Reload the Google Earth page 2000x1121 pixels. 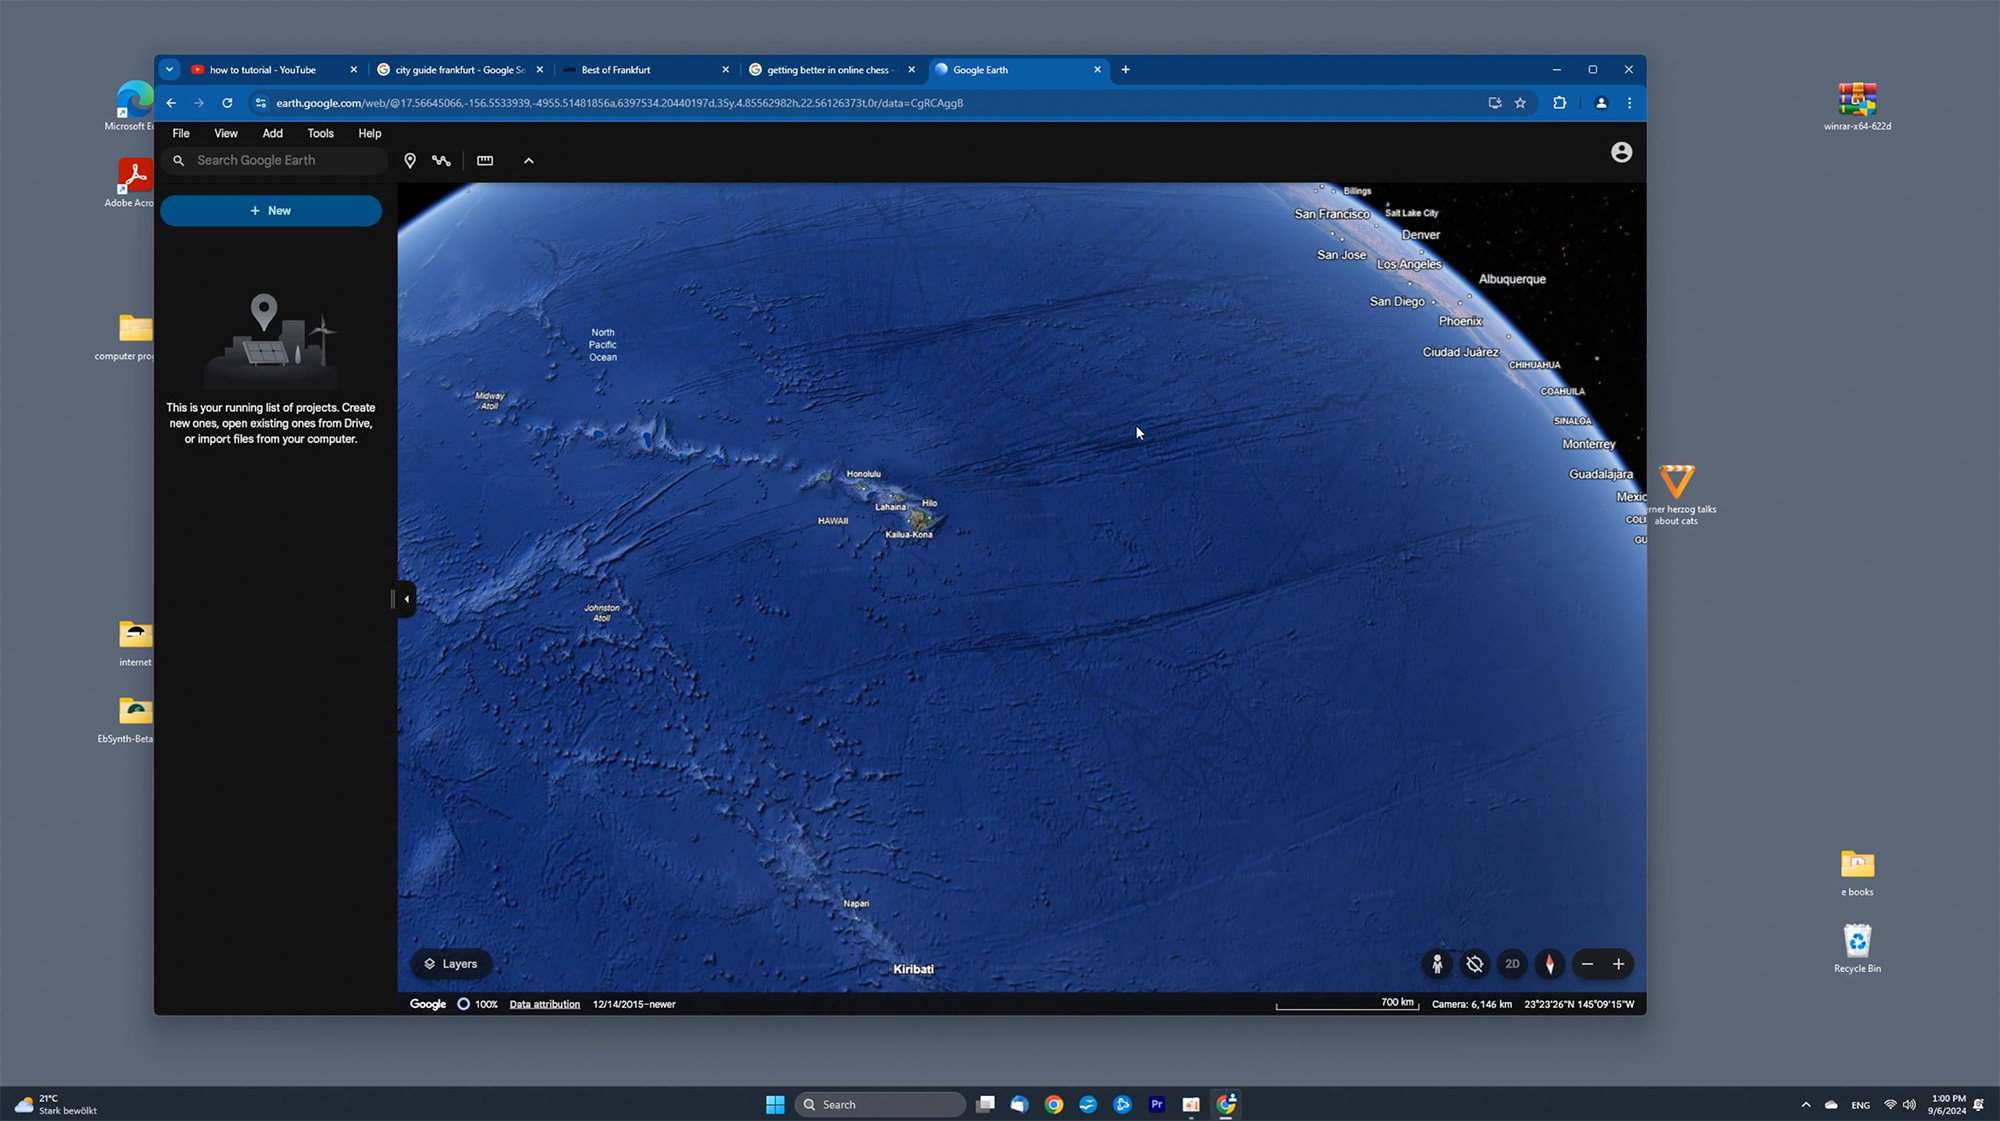227,103
